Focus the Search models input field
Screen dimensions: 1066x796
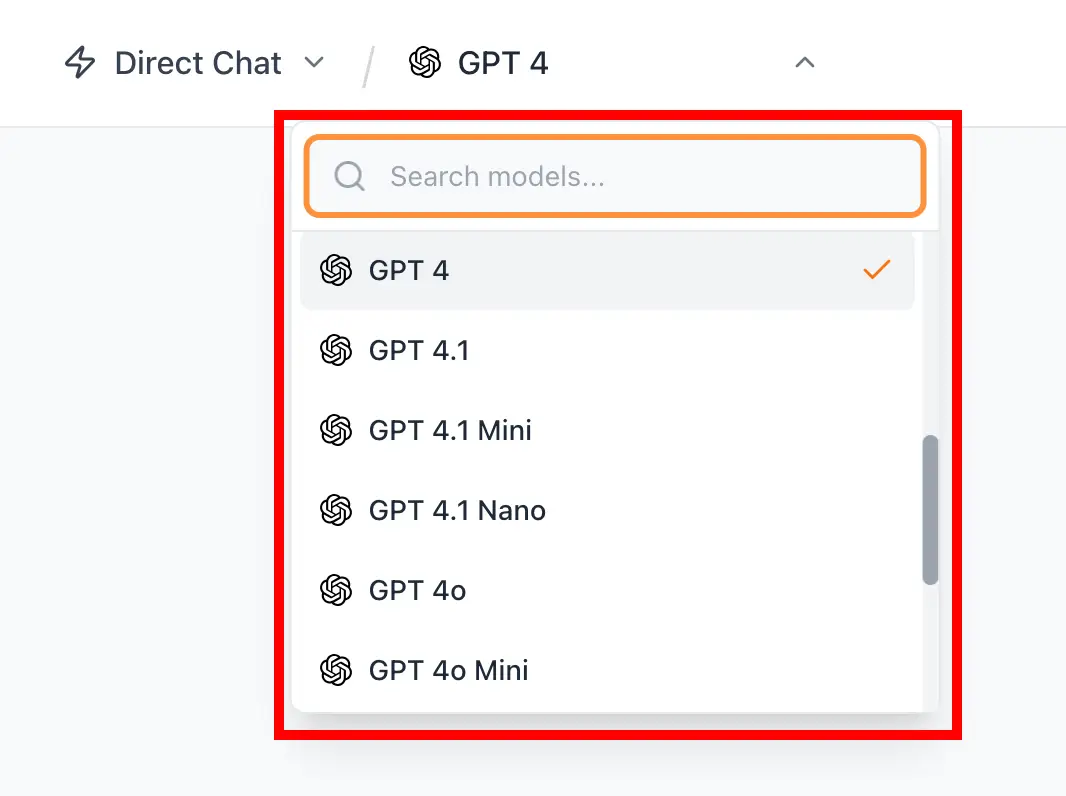640,177
